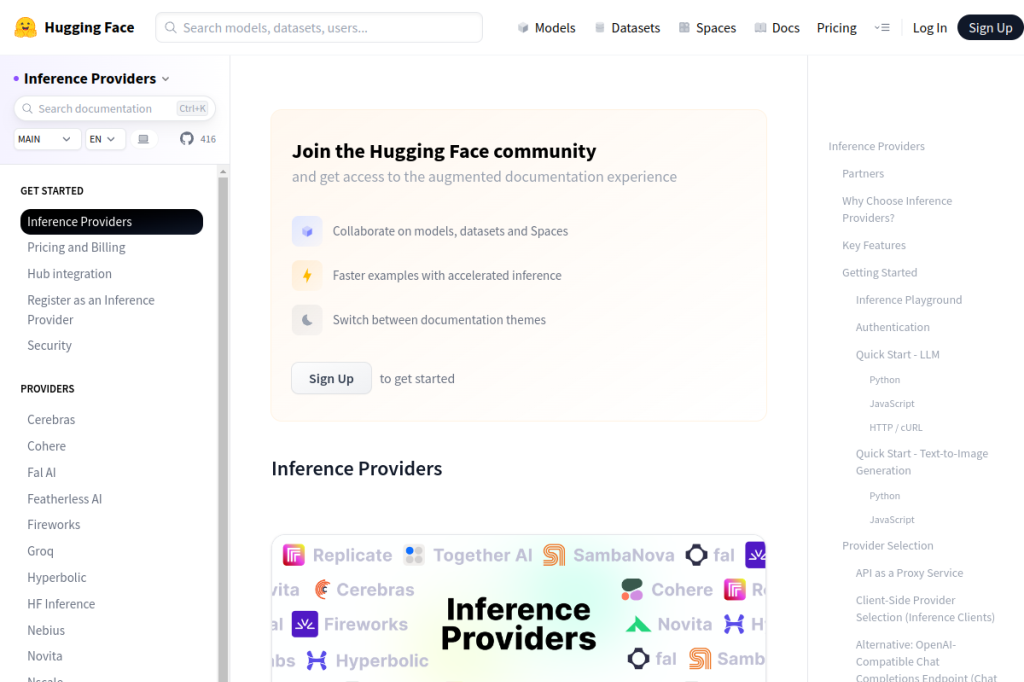Click the Models cube icon
Viewport: 1024px width, 682px height.
pos(522,27)
